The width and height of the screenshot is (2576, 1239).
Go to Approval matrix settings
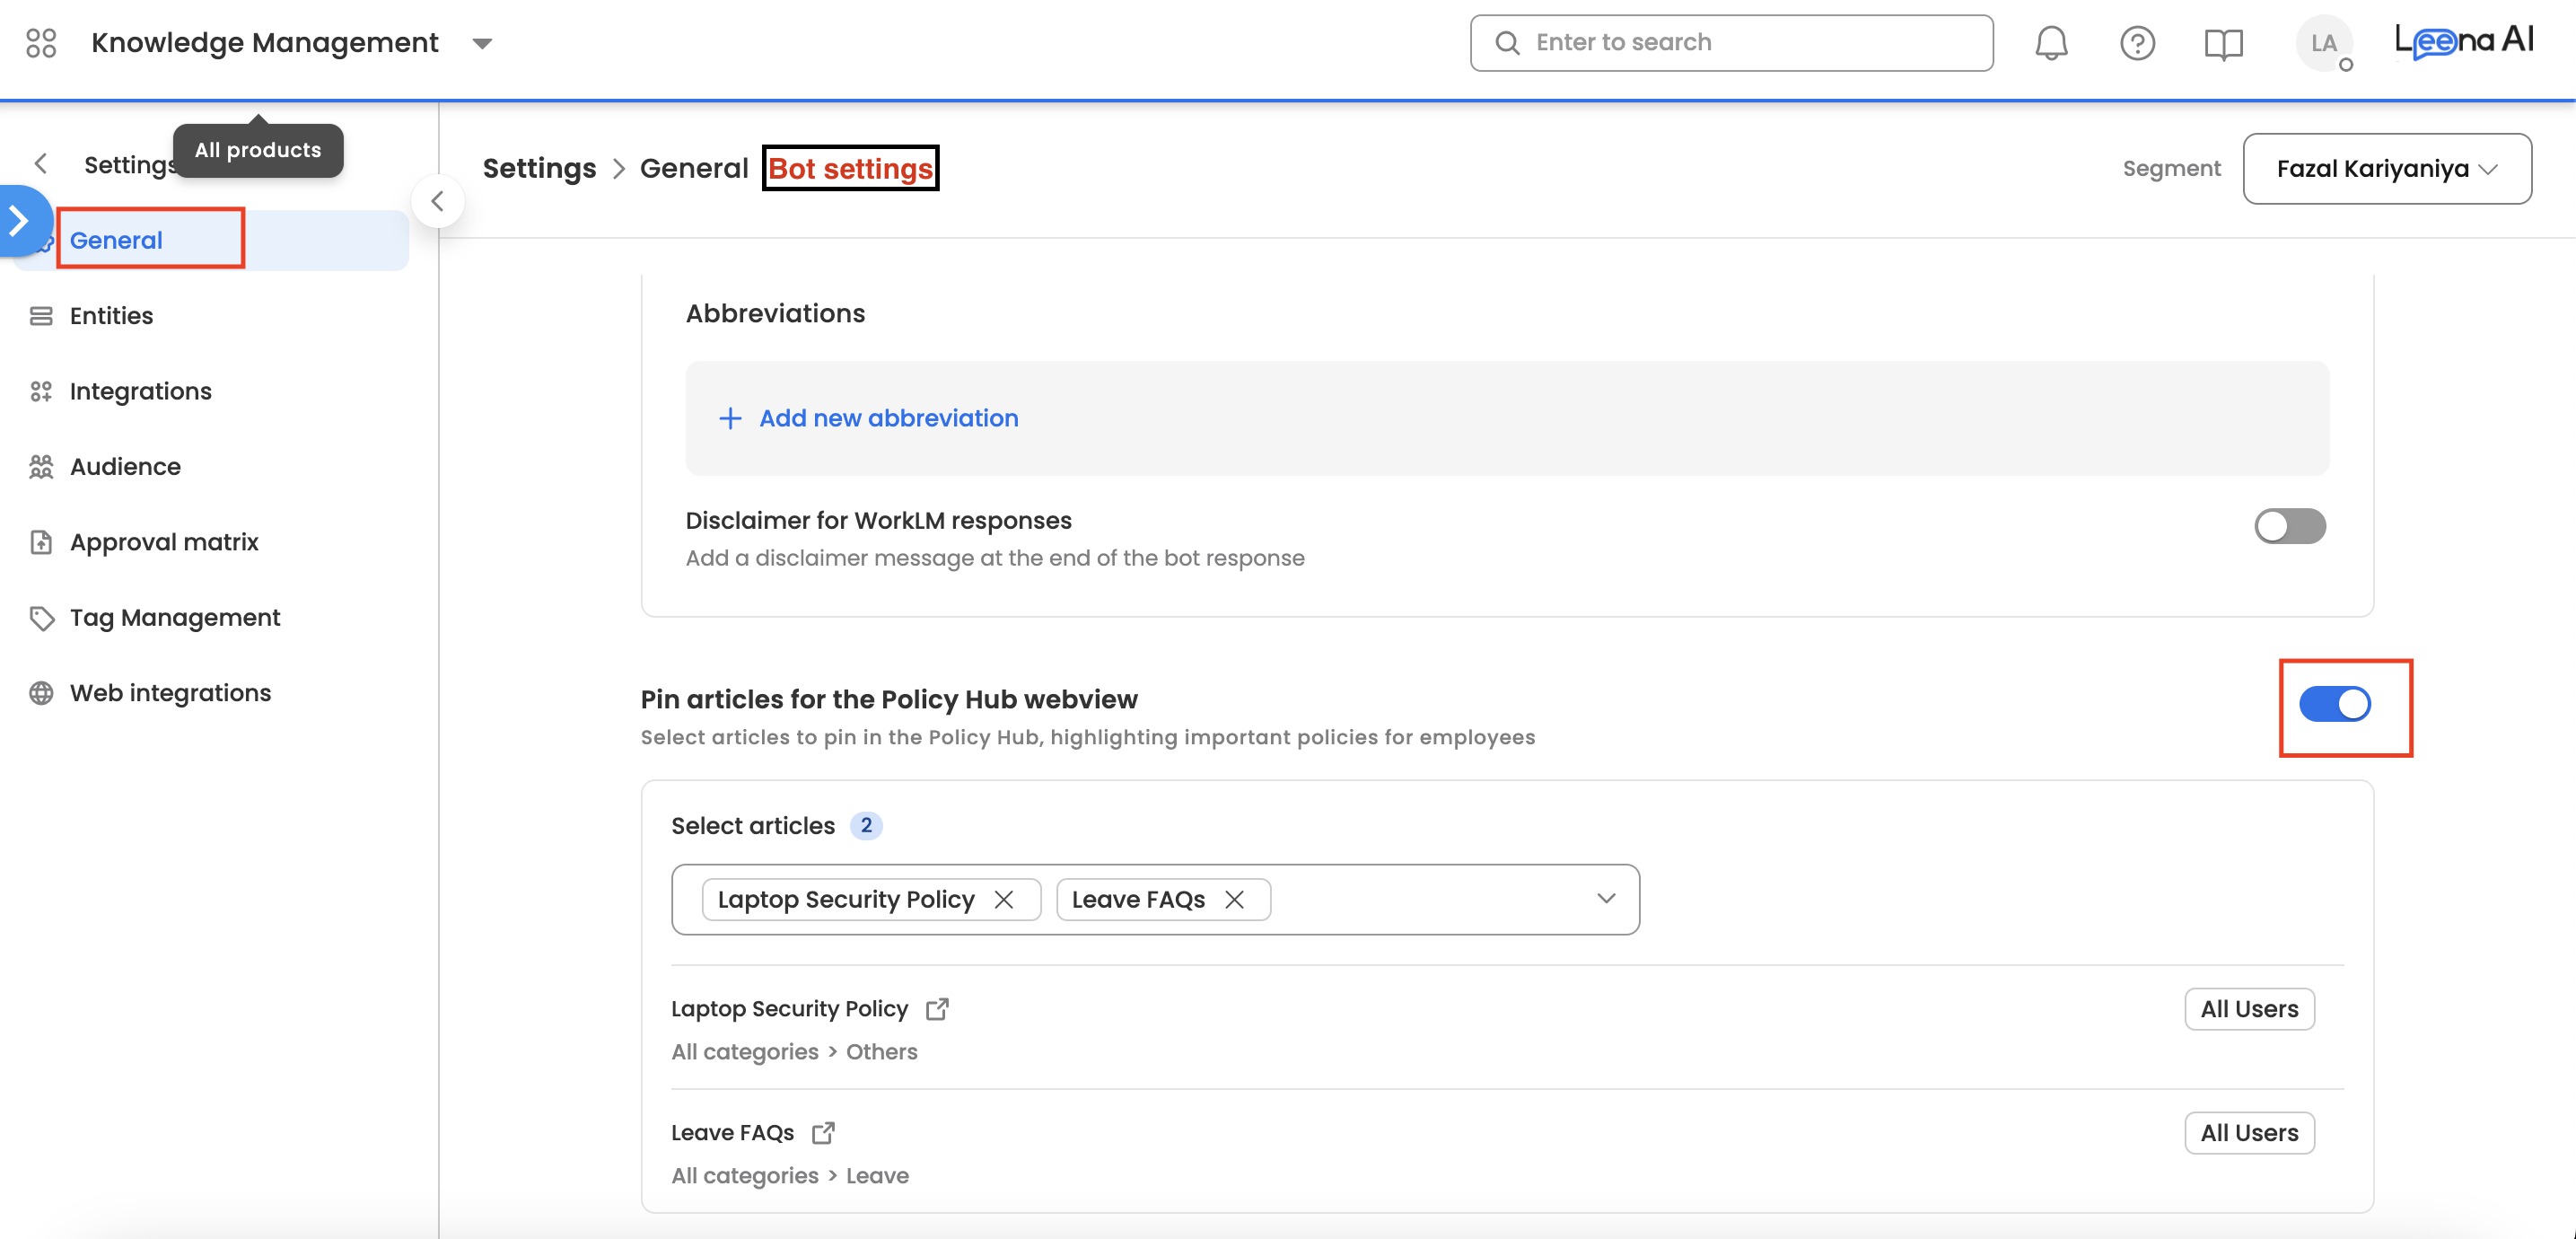point(164,542)
